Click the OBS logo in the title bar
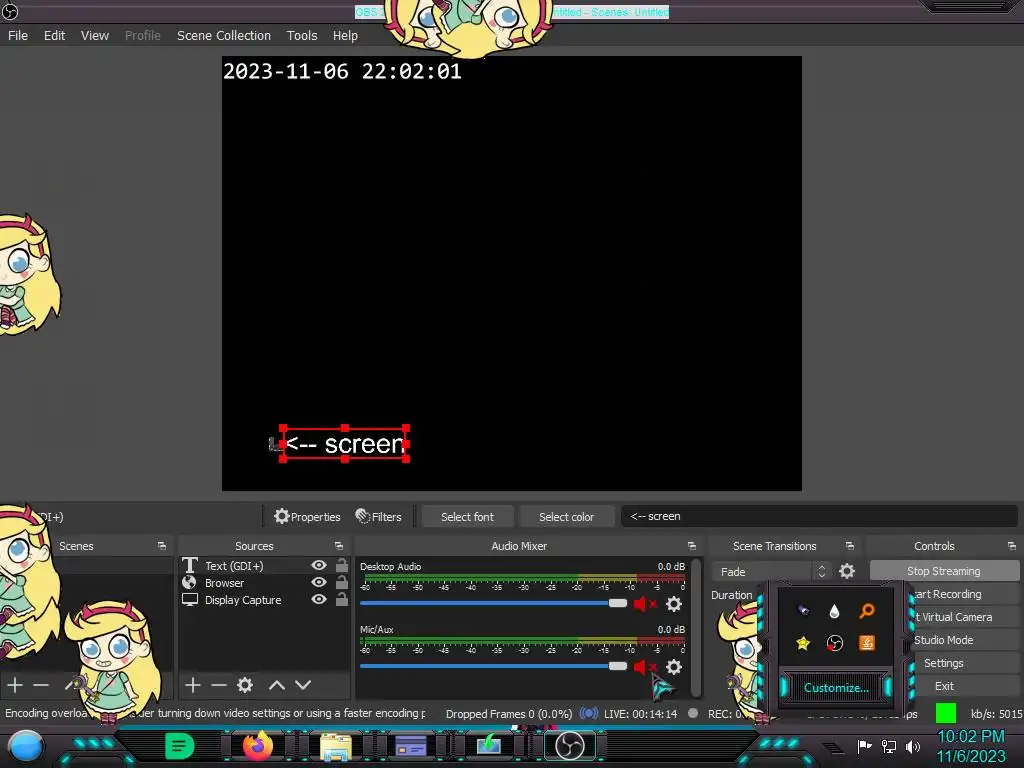This screenshot has height=768, width=1024. point(10,11)
